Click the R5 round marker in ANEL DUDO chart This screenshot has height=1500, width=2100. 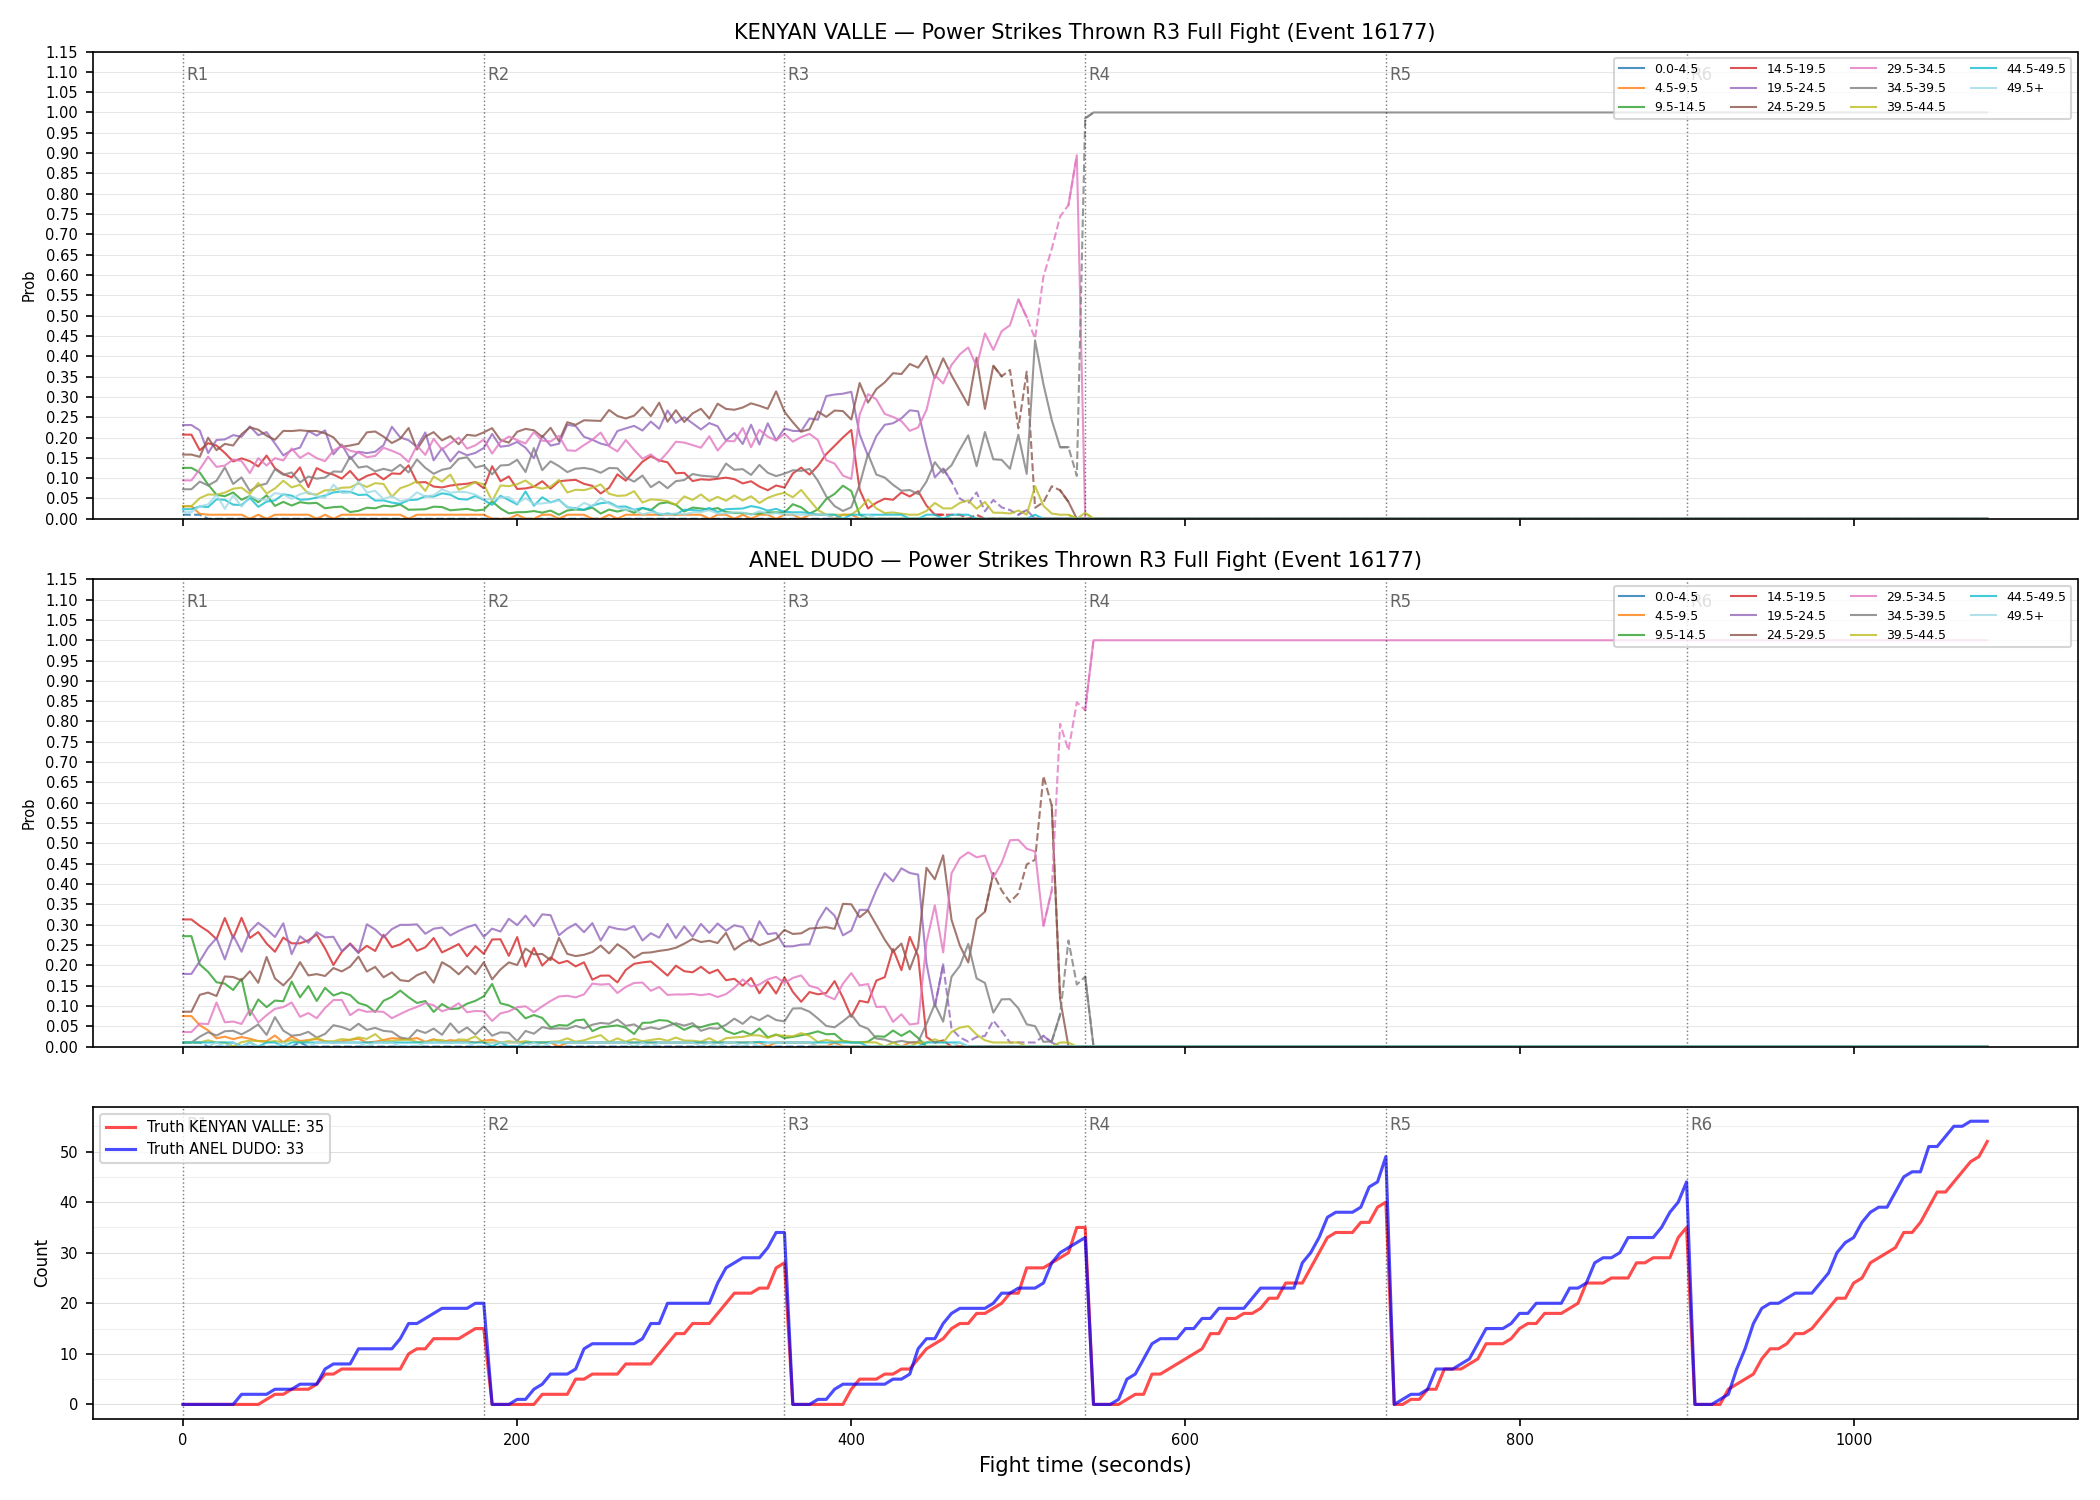1400,601
